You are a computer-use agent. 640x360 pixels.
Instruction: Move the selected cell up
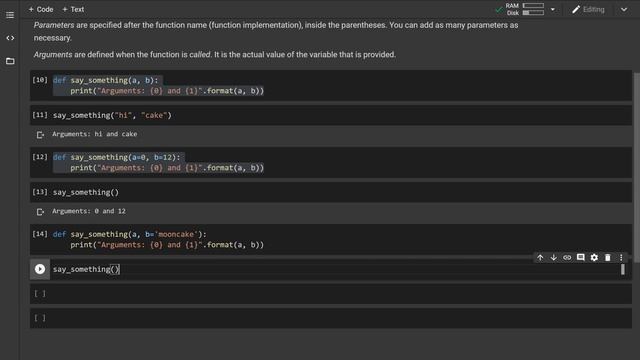click(x=540, y=258)
